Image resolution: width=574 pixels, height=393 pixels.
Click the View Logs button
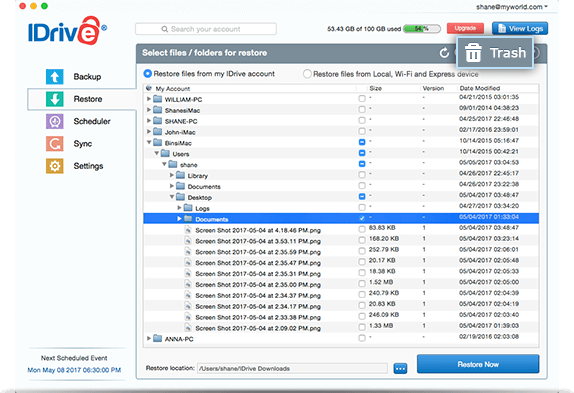(x=520, y=29)
